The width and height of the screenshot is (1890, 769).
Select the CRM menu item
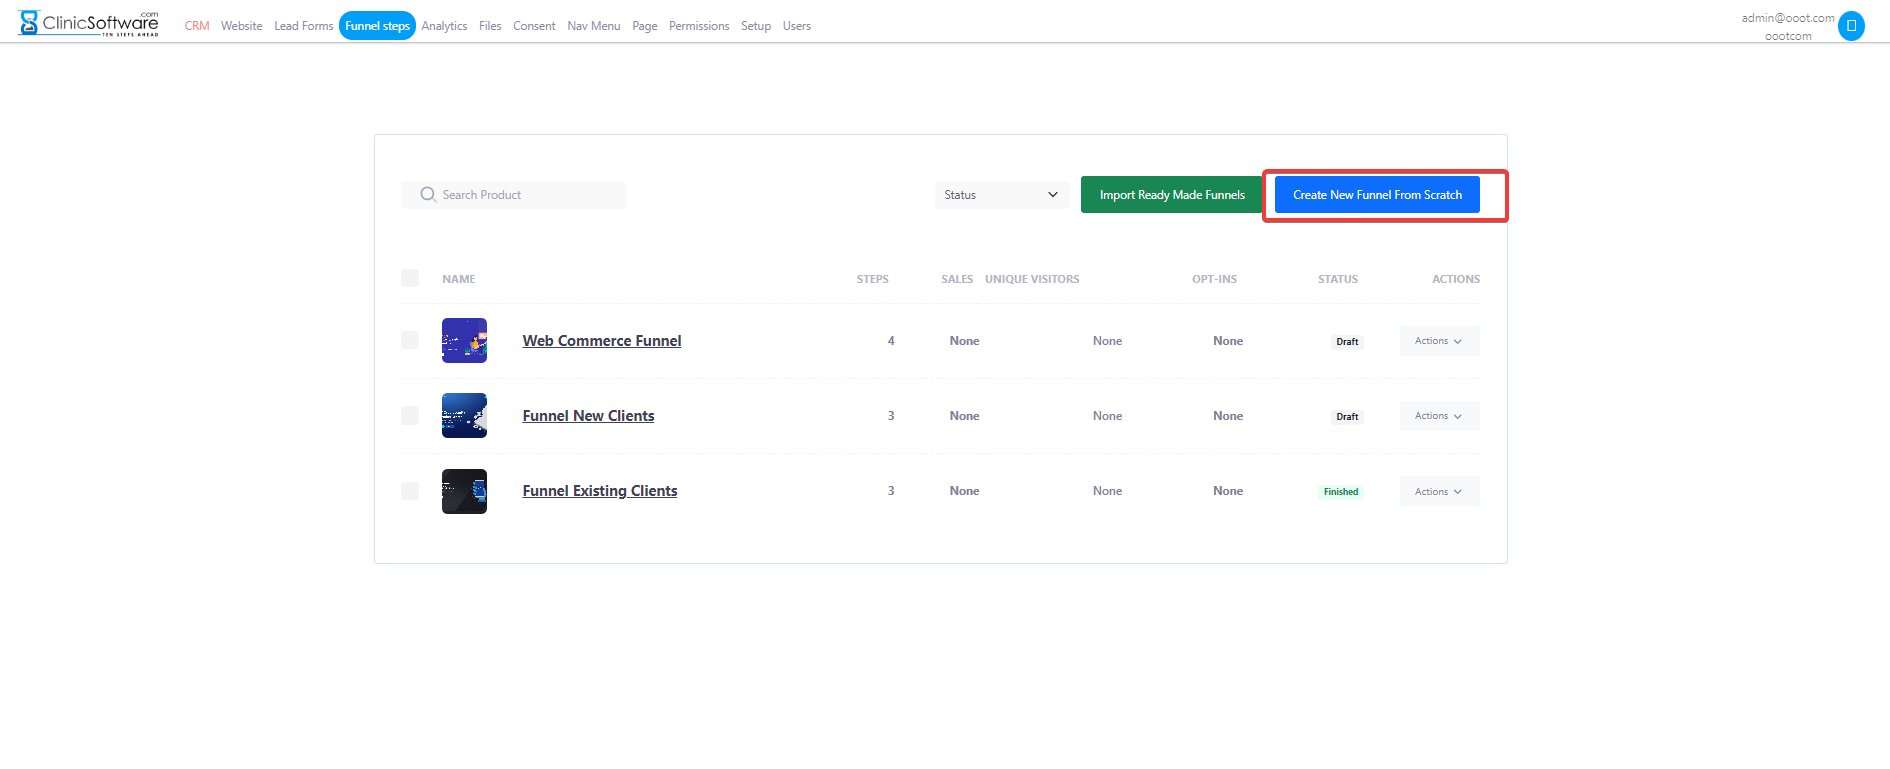pyautogui.click(x=197, y=26)
